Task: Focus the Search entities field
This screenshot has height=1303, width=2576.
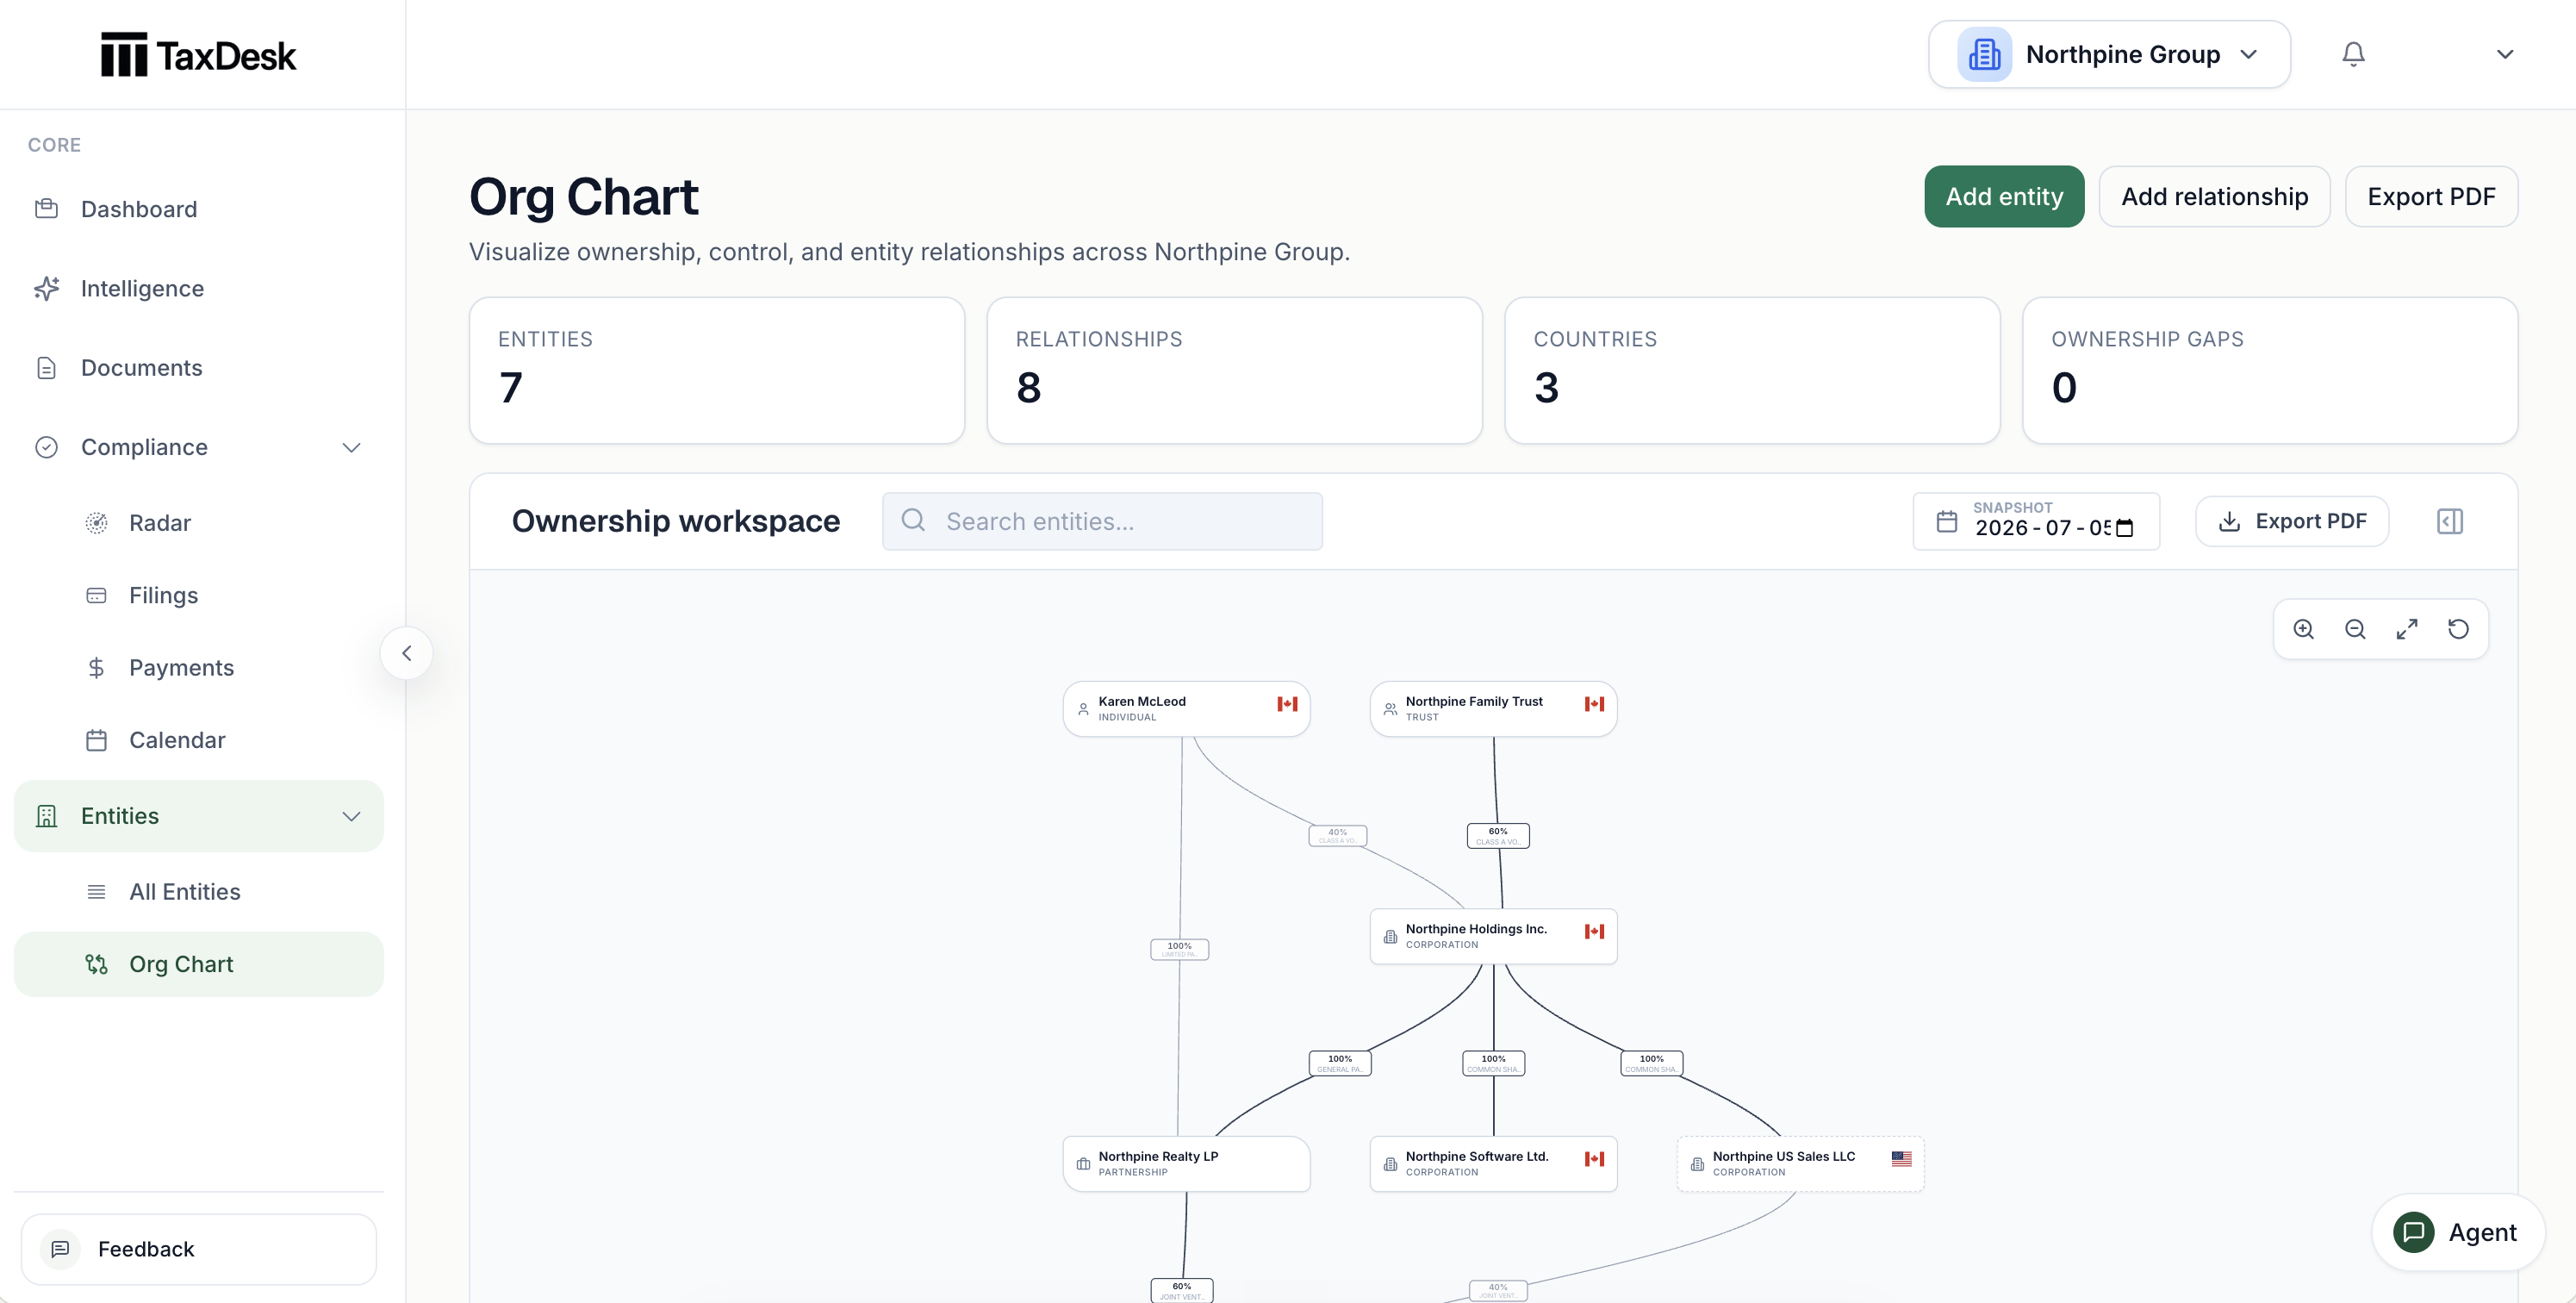Action: coord(1102,521)
